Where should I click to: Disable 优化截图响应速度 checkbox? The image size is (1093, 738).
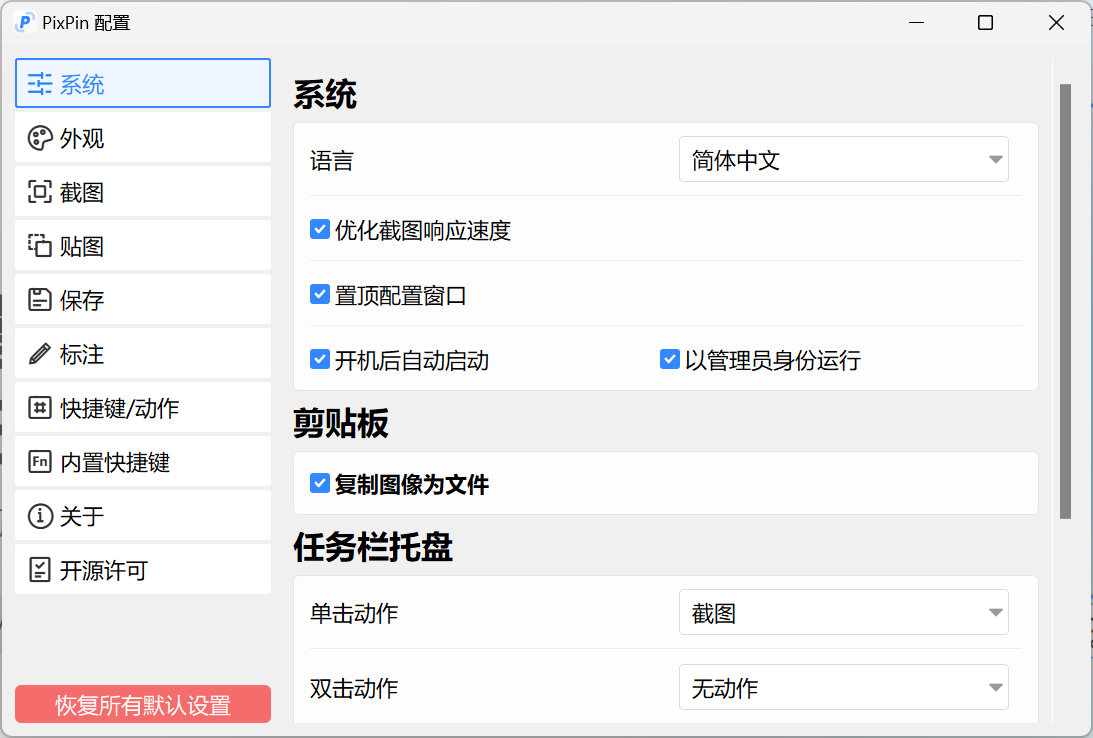[x=319, y=229]
